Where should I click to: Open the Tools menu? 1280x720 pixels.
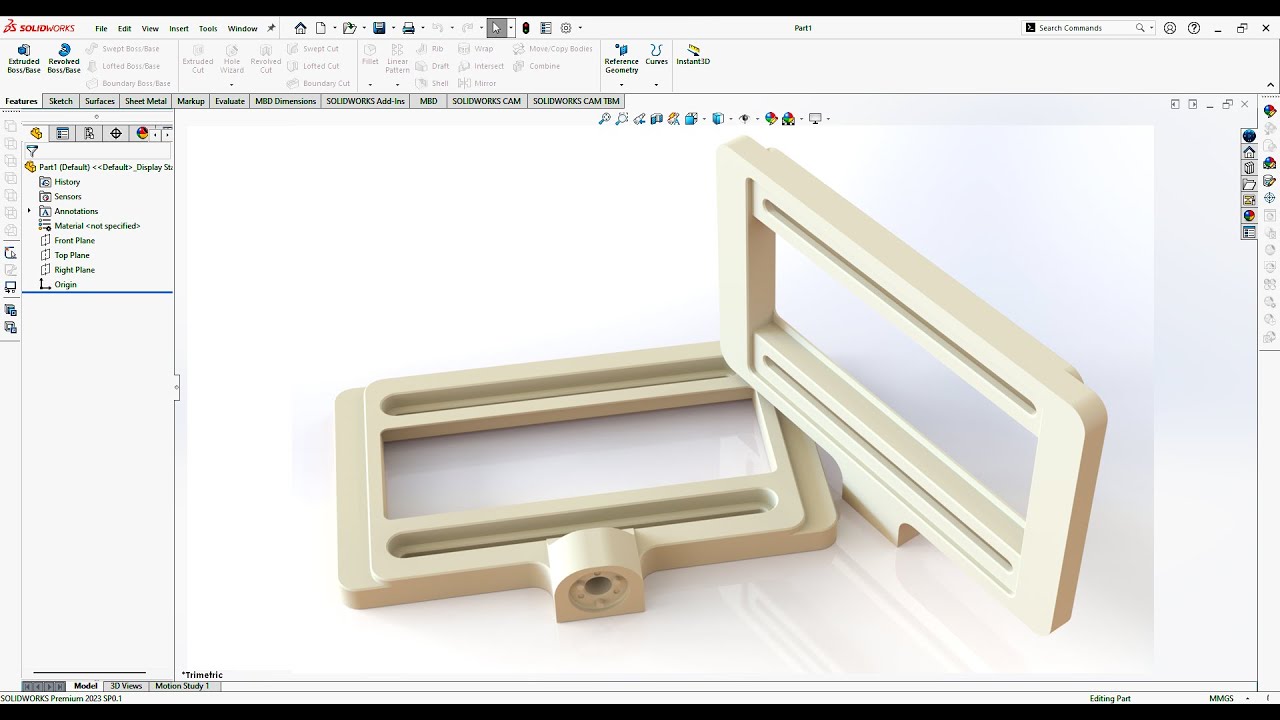tap(208, 28)
